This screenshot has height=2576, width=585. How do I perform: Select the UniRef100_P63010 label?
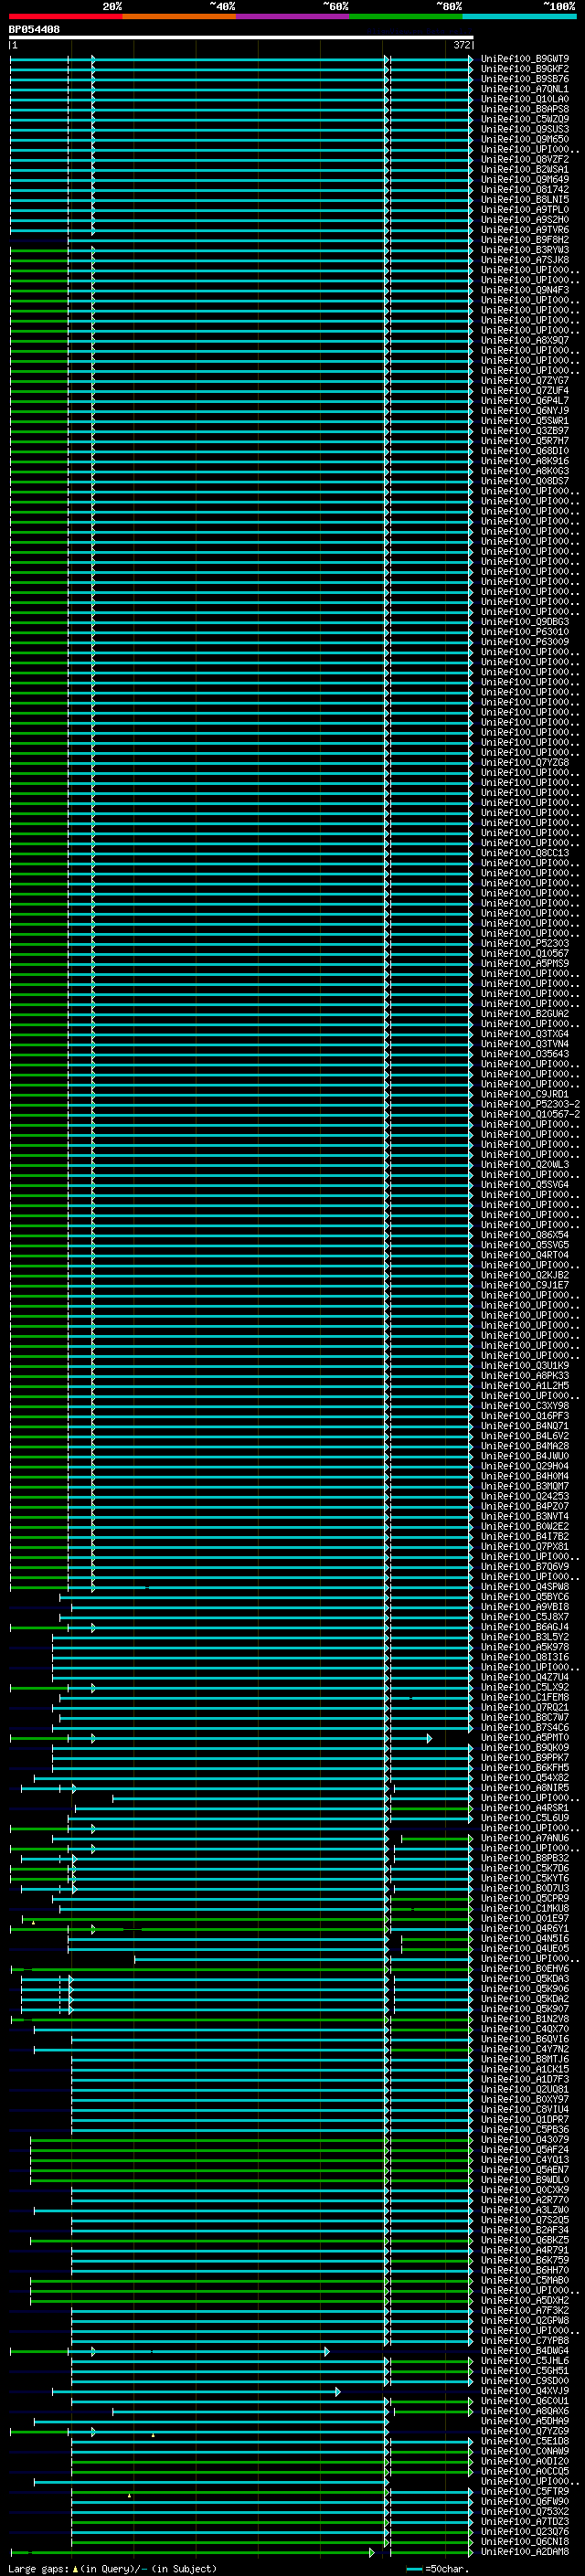tap(525, 632)
